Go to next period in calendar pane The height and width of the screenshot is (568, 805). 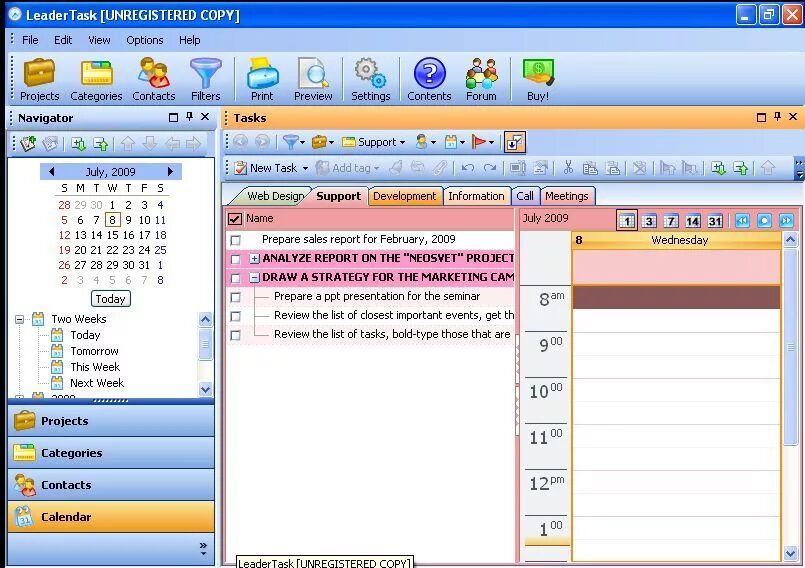tap(786, 221)
